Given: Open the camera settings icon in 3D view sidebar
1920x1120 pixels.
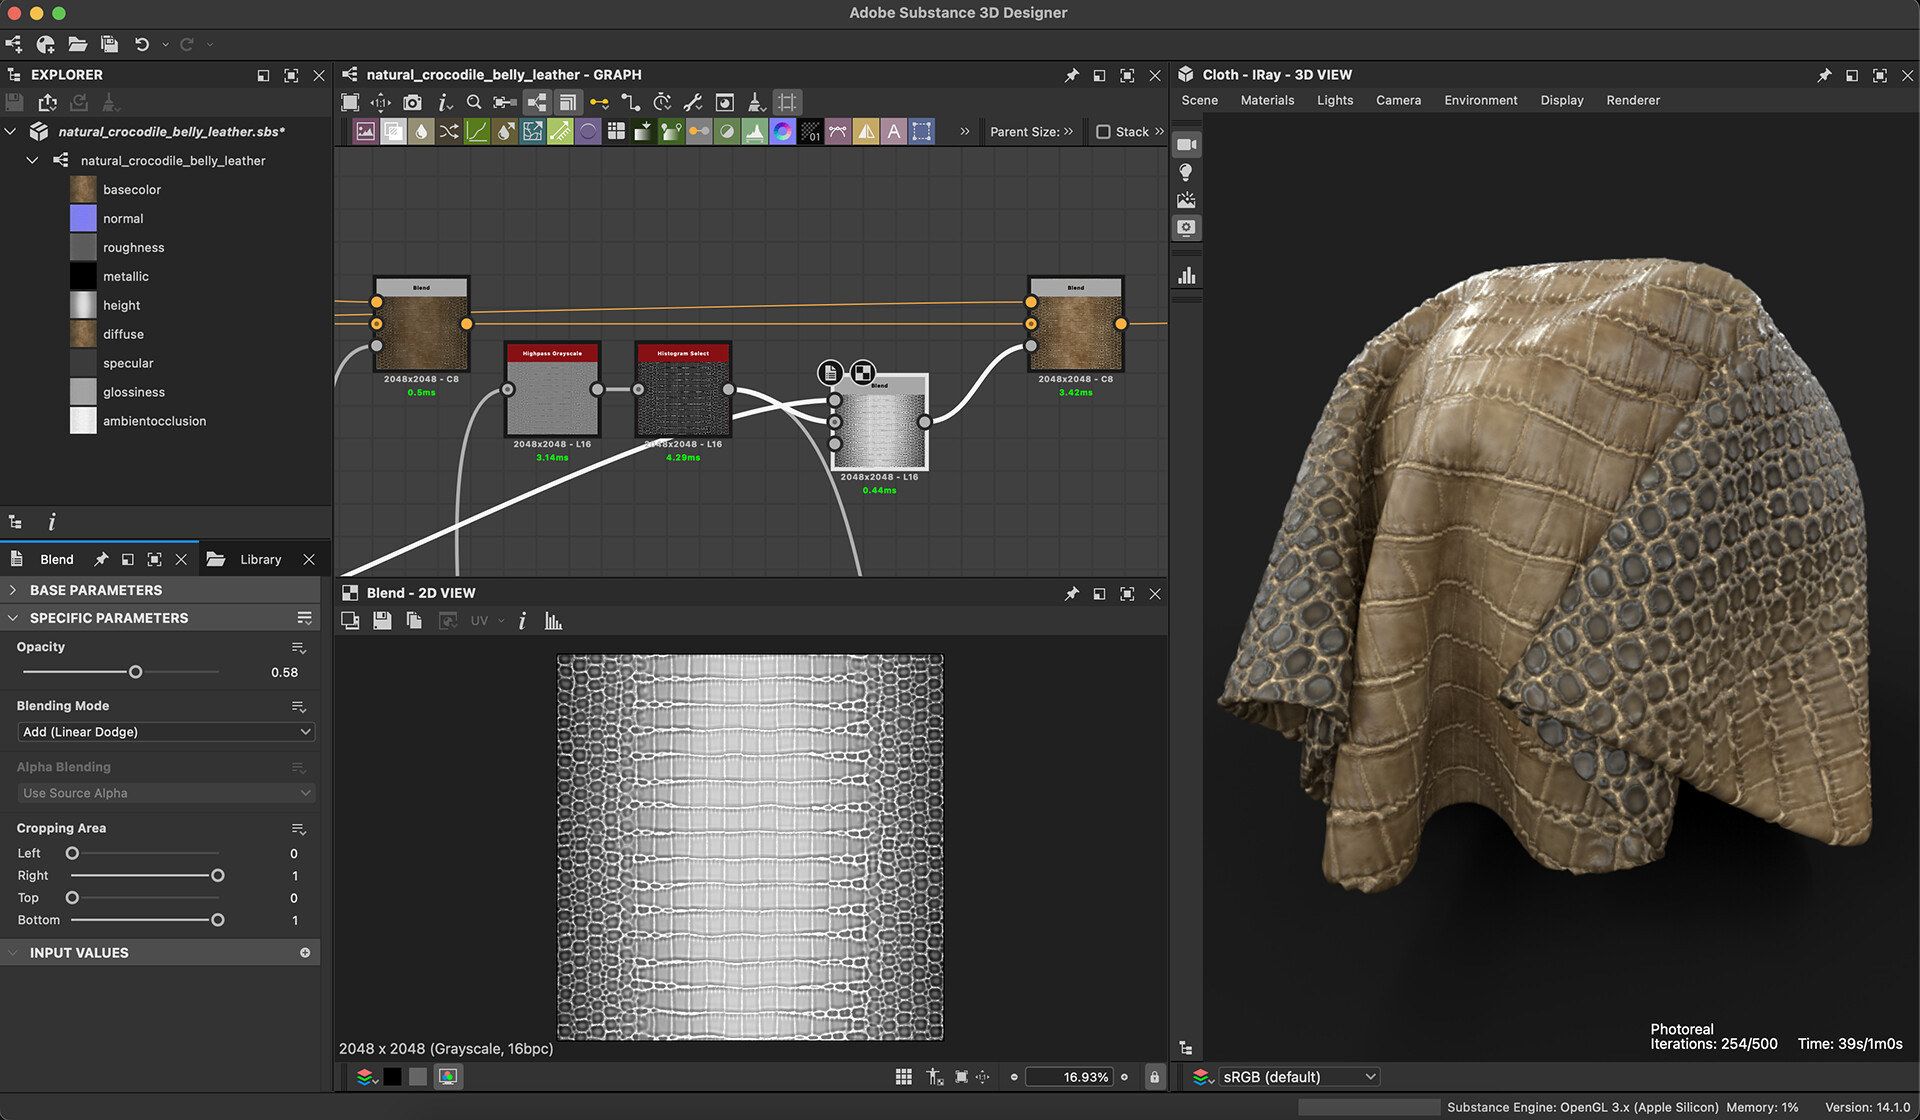Looking at the screenshot, I should (x=1187, y=144).
